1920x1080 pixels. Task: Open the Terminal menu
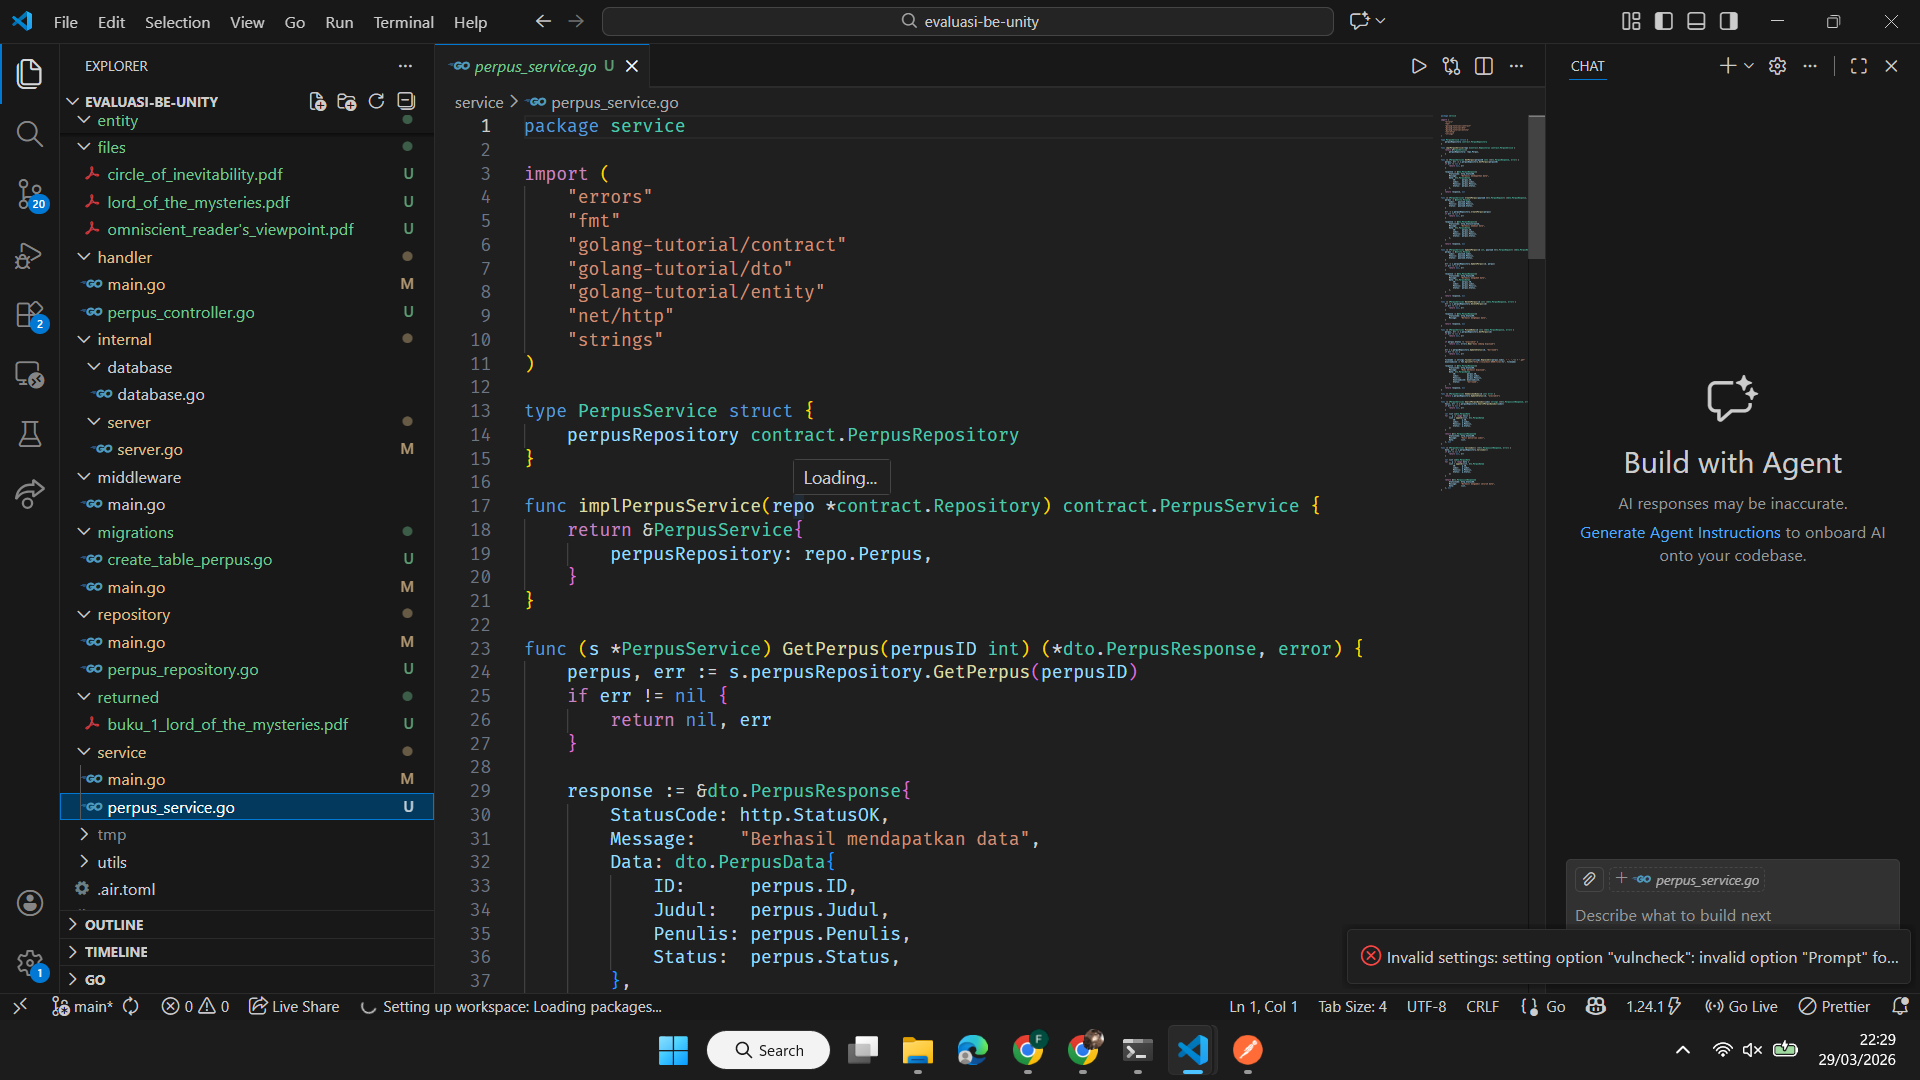coord(403,22)
